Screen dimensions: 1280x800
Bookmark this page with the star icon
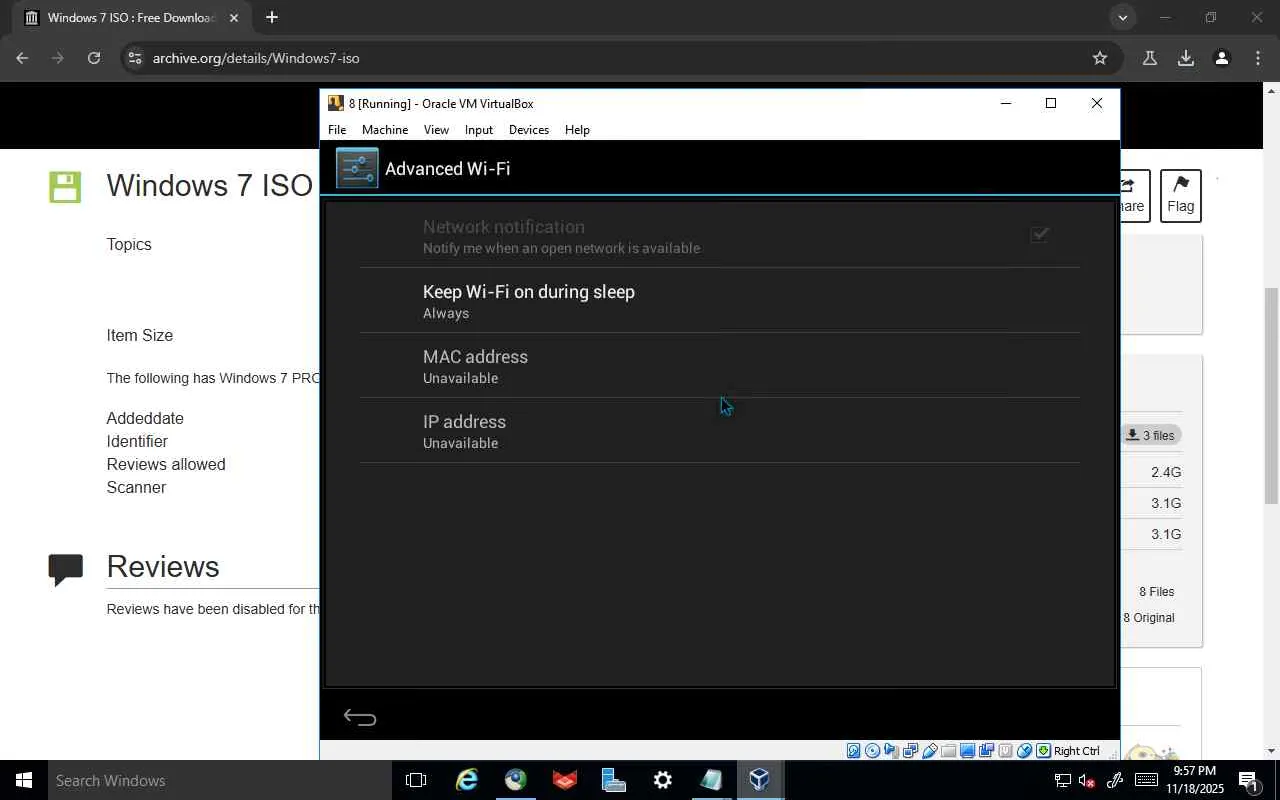point(1100,58)
